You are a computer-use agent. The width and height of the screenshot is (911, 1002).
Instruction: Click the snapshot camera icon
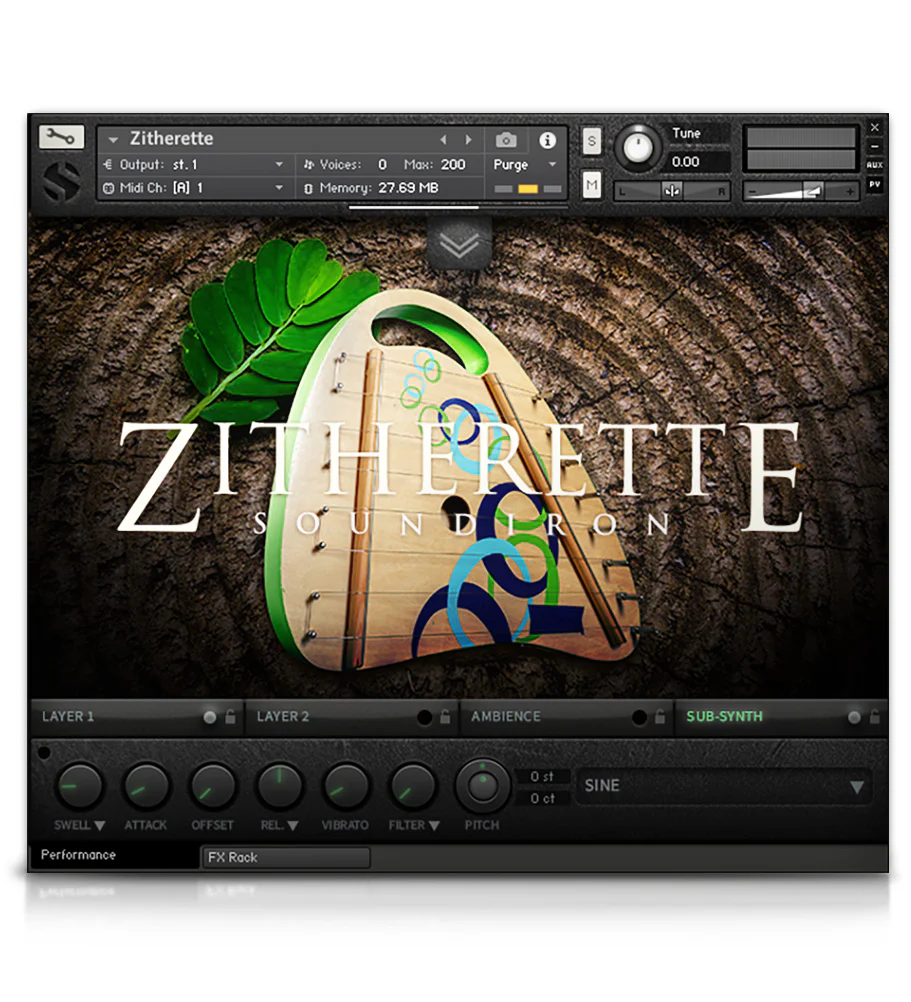point(508,141)
